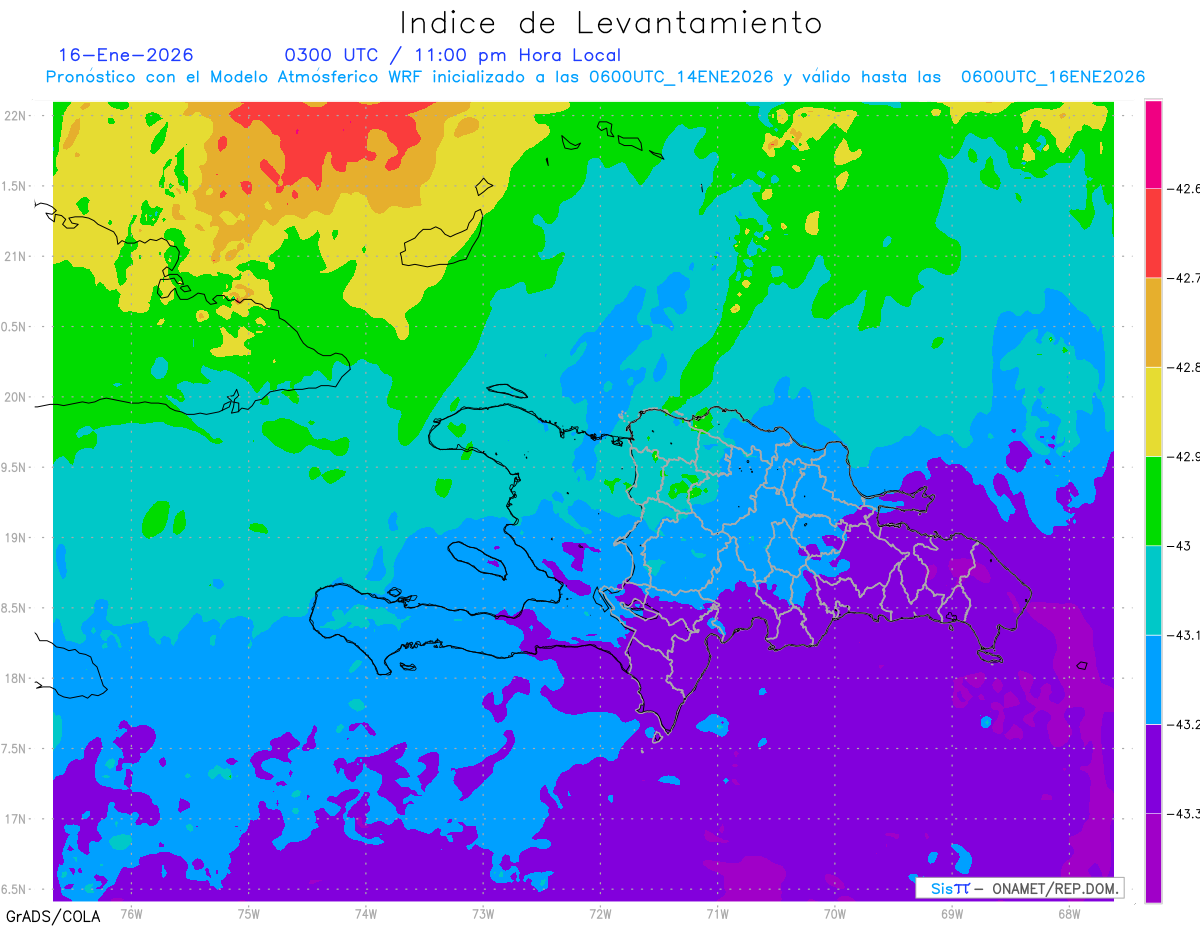Click the magenta swatch atop the color scale
Image resolution: width=1200 pixels, height=927 pixels.
pos(1153,144)
